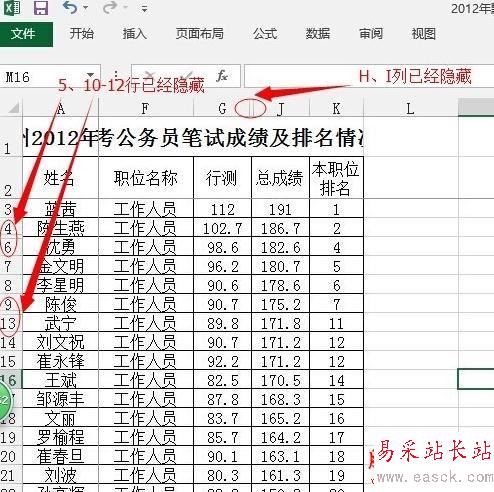The image size is (494, 492).
Task: Click the cell with name 罗榆程
Action: (60, 437)
